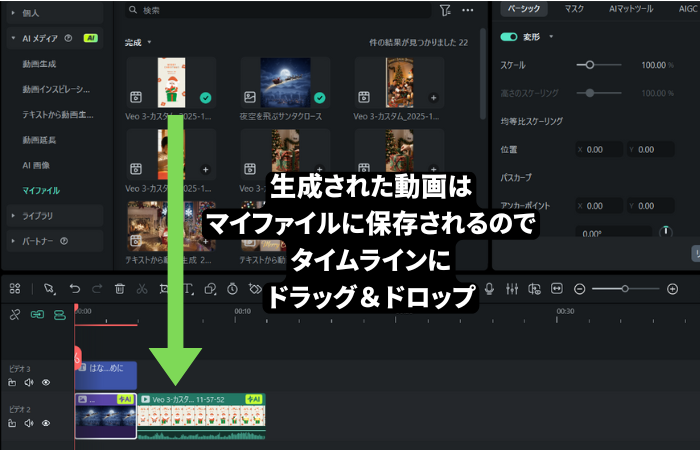The width and height of the screenshot is (700, 450).
Task: Click help icon next to AI メディア
Action: point(68,38)
